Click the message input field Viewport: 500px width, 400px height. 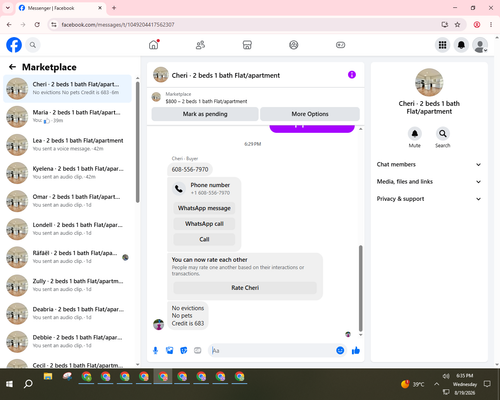[x=272, y=350]
